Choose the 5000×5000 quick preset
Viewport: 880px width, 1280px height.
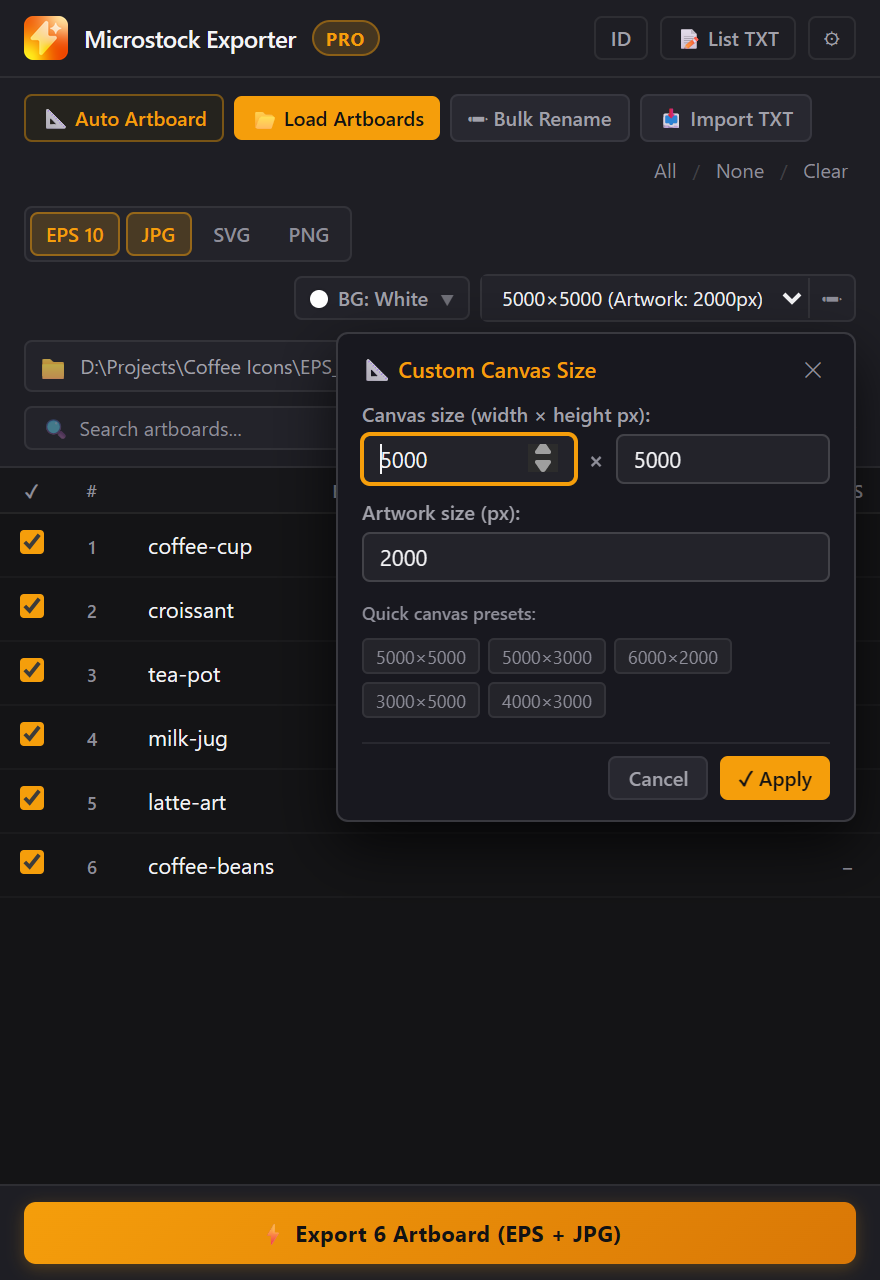(421, 657)
